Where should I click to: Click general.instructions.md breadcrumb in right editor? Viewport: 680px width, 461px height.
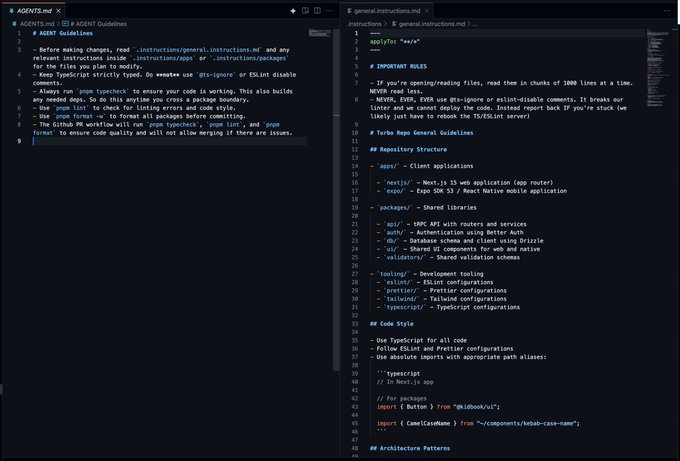(428, 24)
